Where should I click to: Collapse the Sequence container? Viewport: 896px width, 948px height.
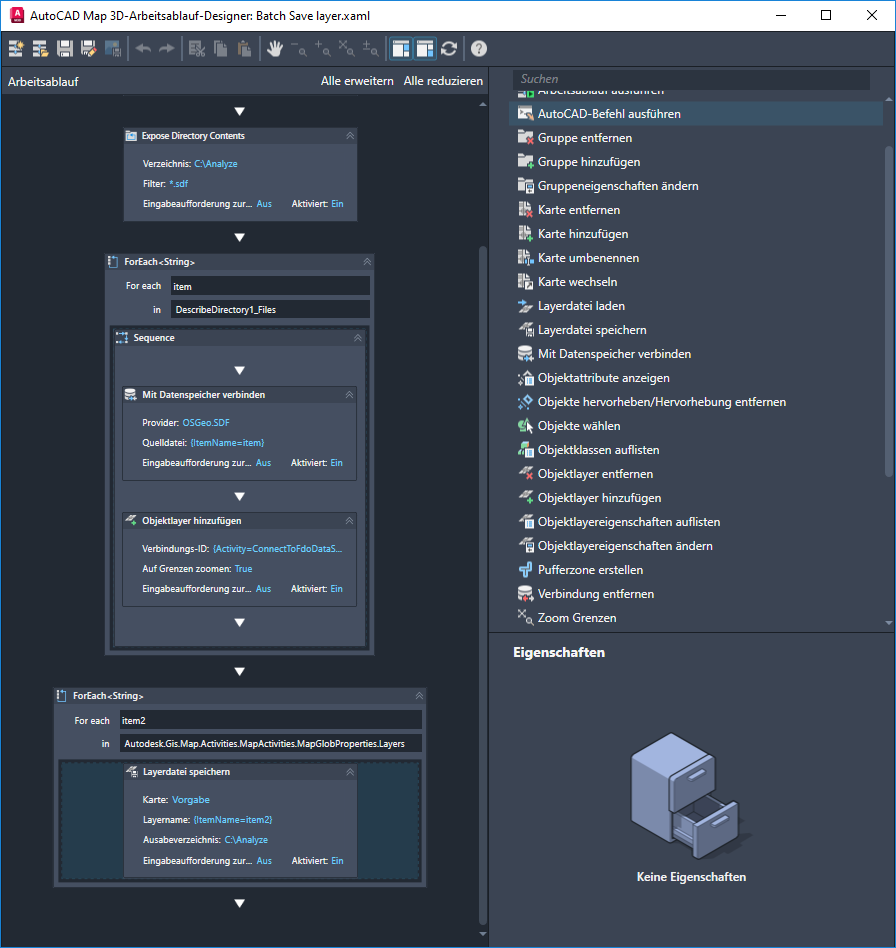358,338
